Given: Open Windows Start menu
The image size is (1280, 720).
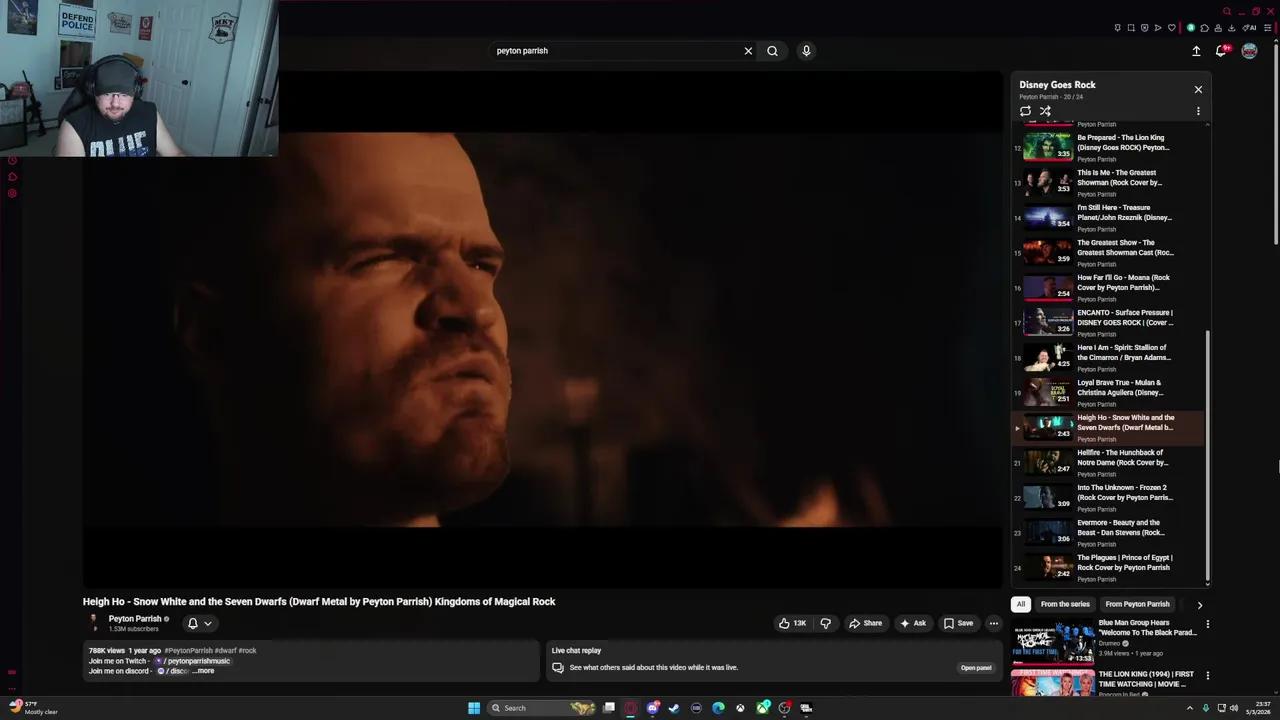Looking at the screenshot, I should pyautogui.click(x=474, y=708).
